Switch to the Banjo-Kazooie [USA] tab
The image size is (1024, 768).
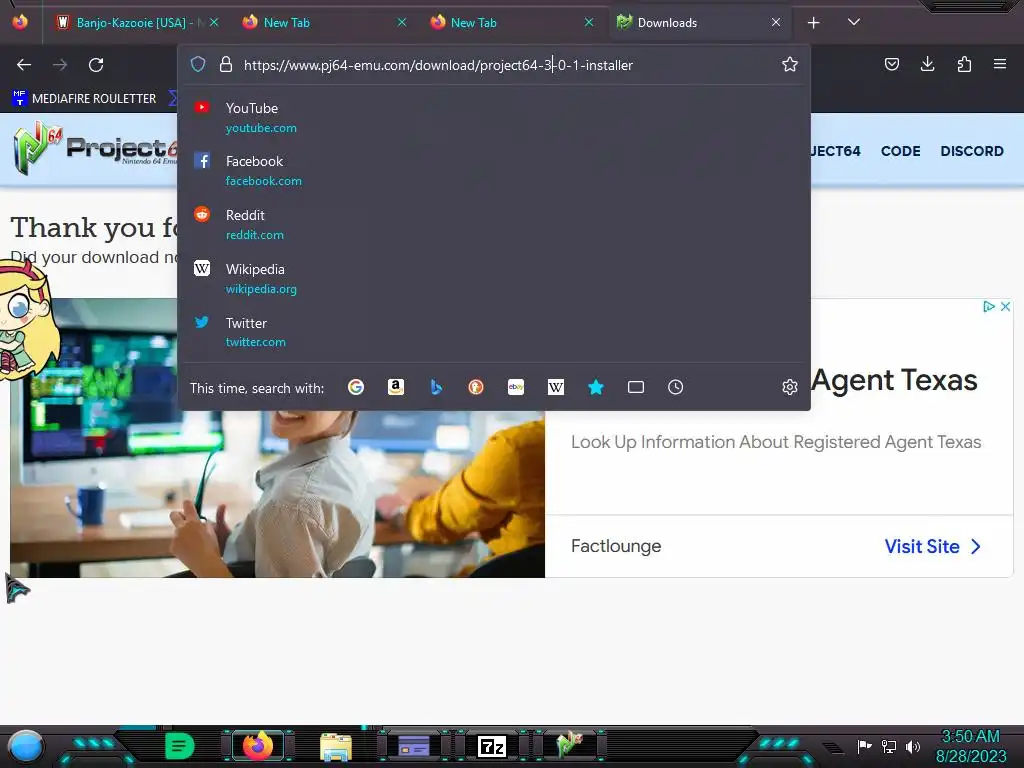point(137,23)
